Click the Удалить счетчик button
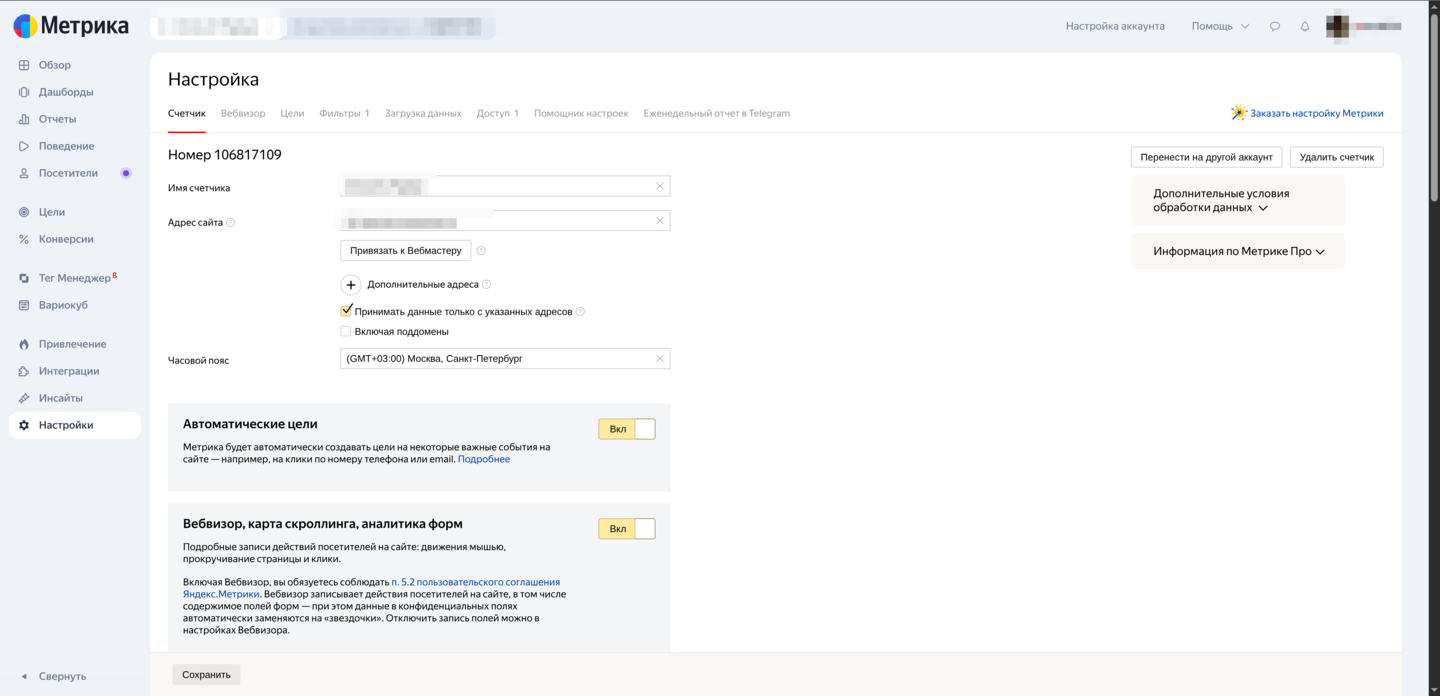 pos(1336,157)
